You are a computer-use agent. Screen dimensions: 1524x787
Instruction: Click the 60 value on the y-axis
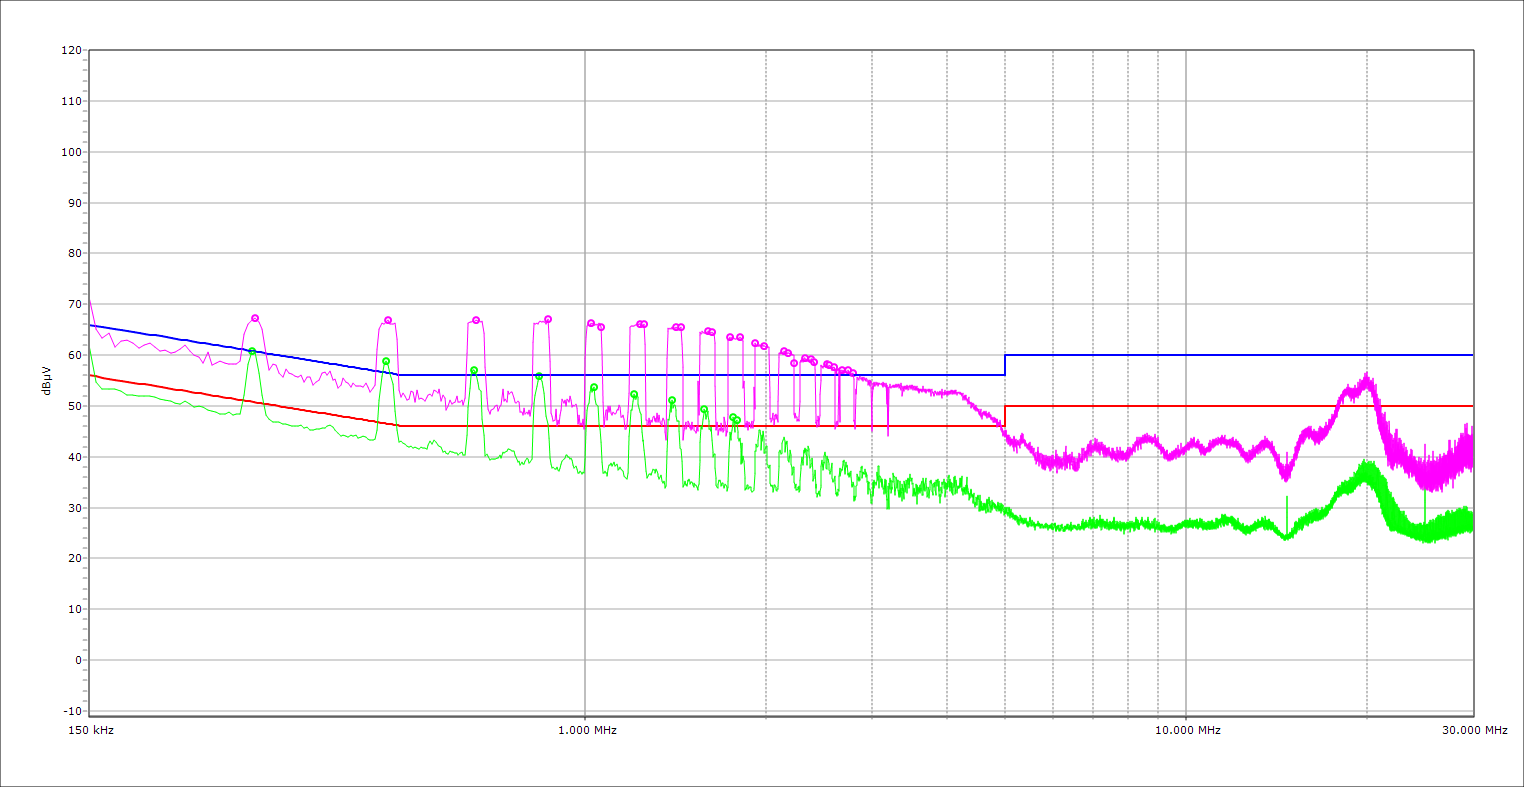pyautogui.click(x=74, y=355)
